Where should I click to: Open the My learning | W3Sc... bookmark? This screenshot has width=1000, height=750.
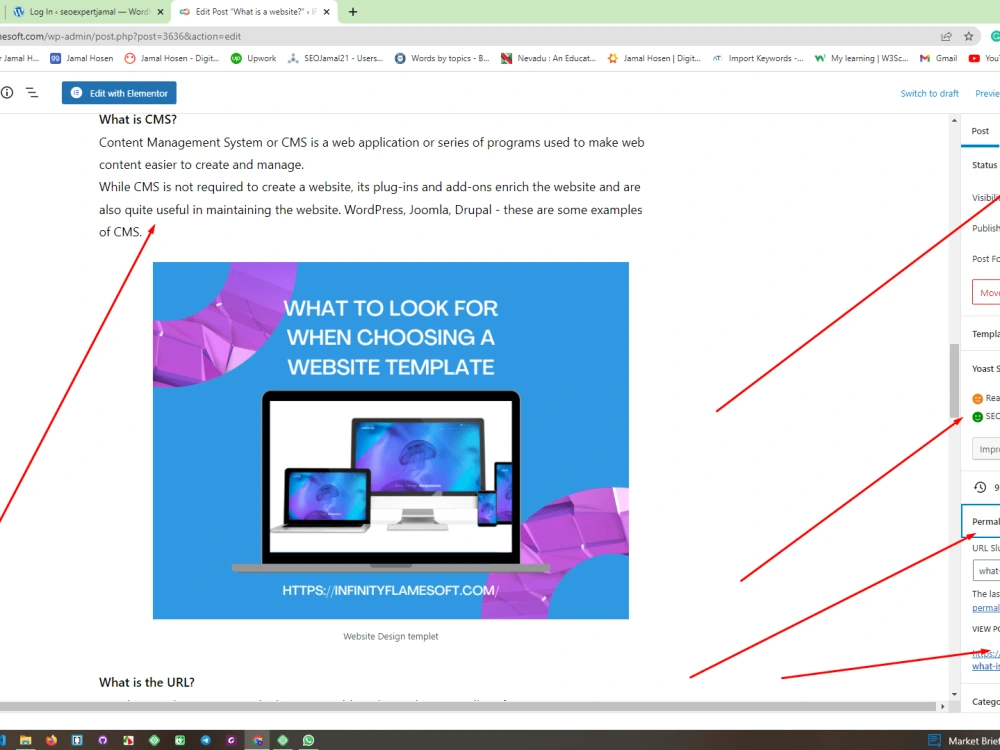[x=862, y=58]
